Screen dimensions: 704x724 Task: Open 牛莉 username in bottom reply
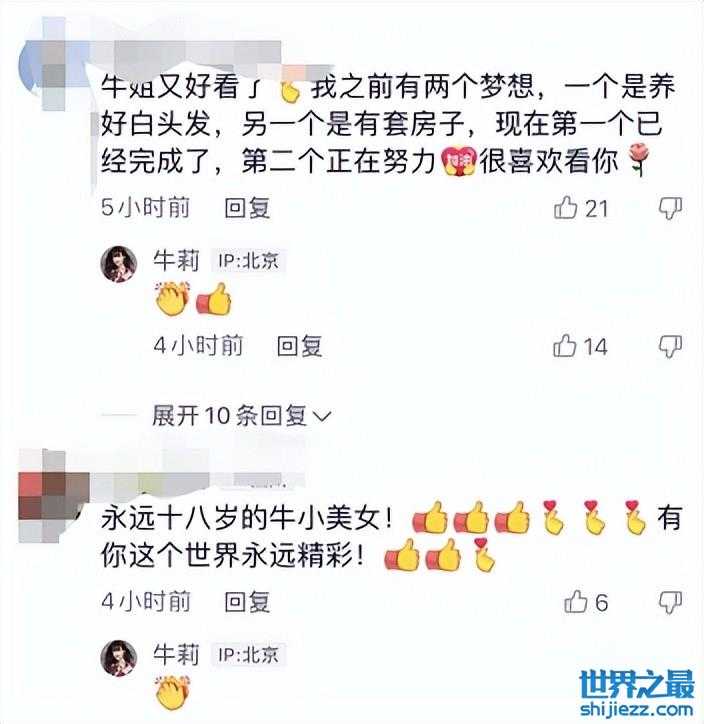pos(176,654)
